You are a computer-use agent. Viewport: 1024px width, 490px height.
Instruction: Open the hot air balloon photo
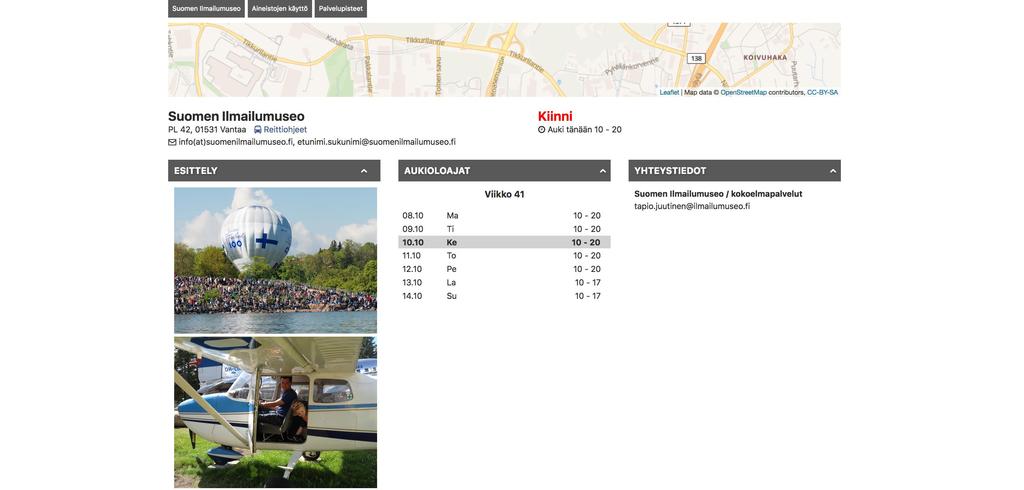(276, 261)
